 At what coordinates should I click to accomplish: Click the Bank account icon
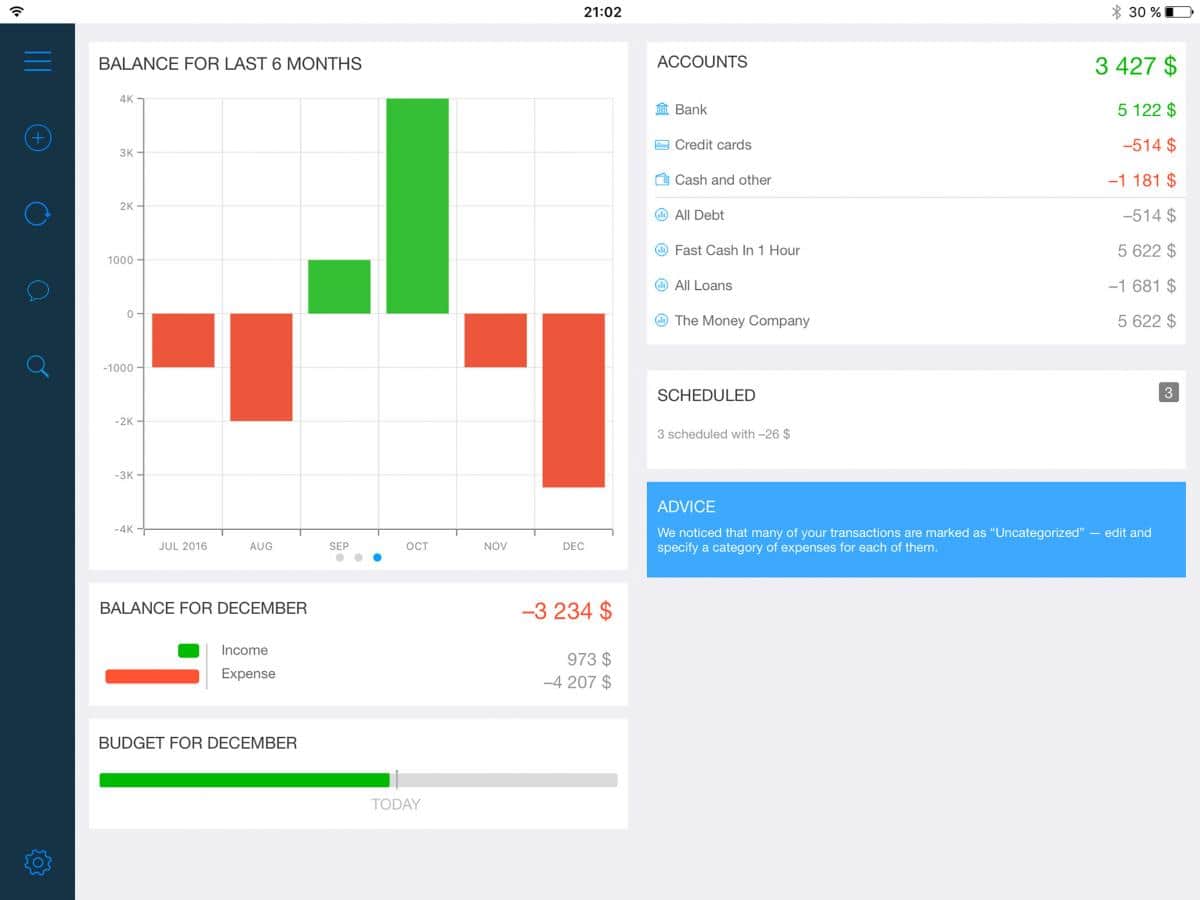[662, 109]
